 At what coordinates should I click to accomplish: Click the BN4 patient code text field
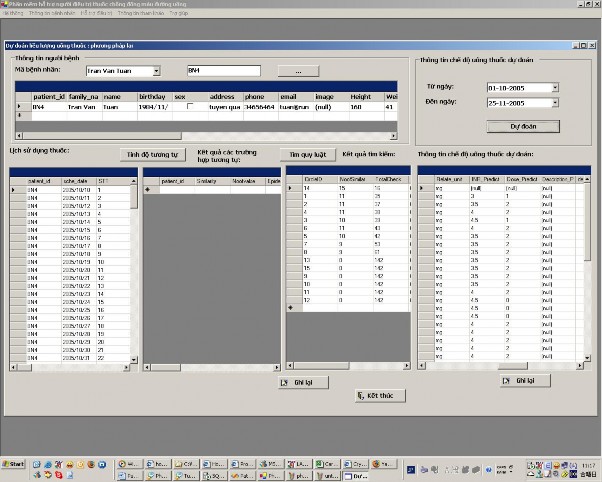coord(223,71)
